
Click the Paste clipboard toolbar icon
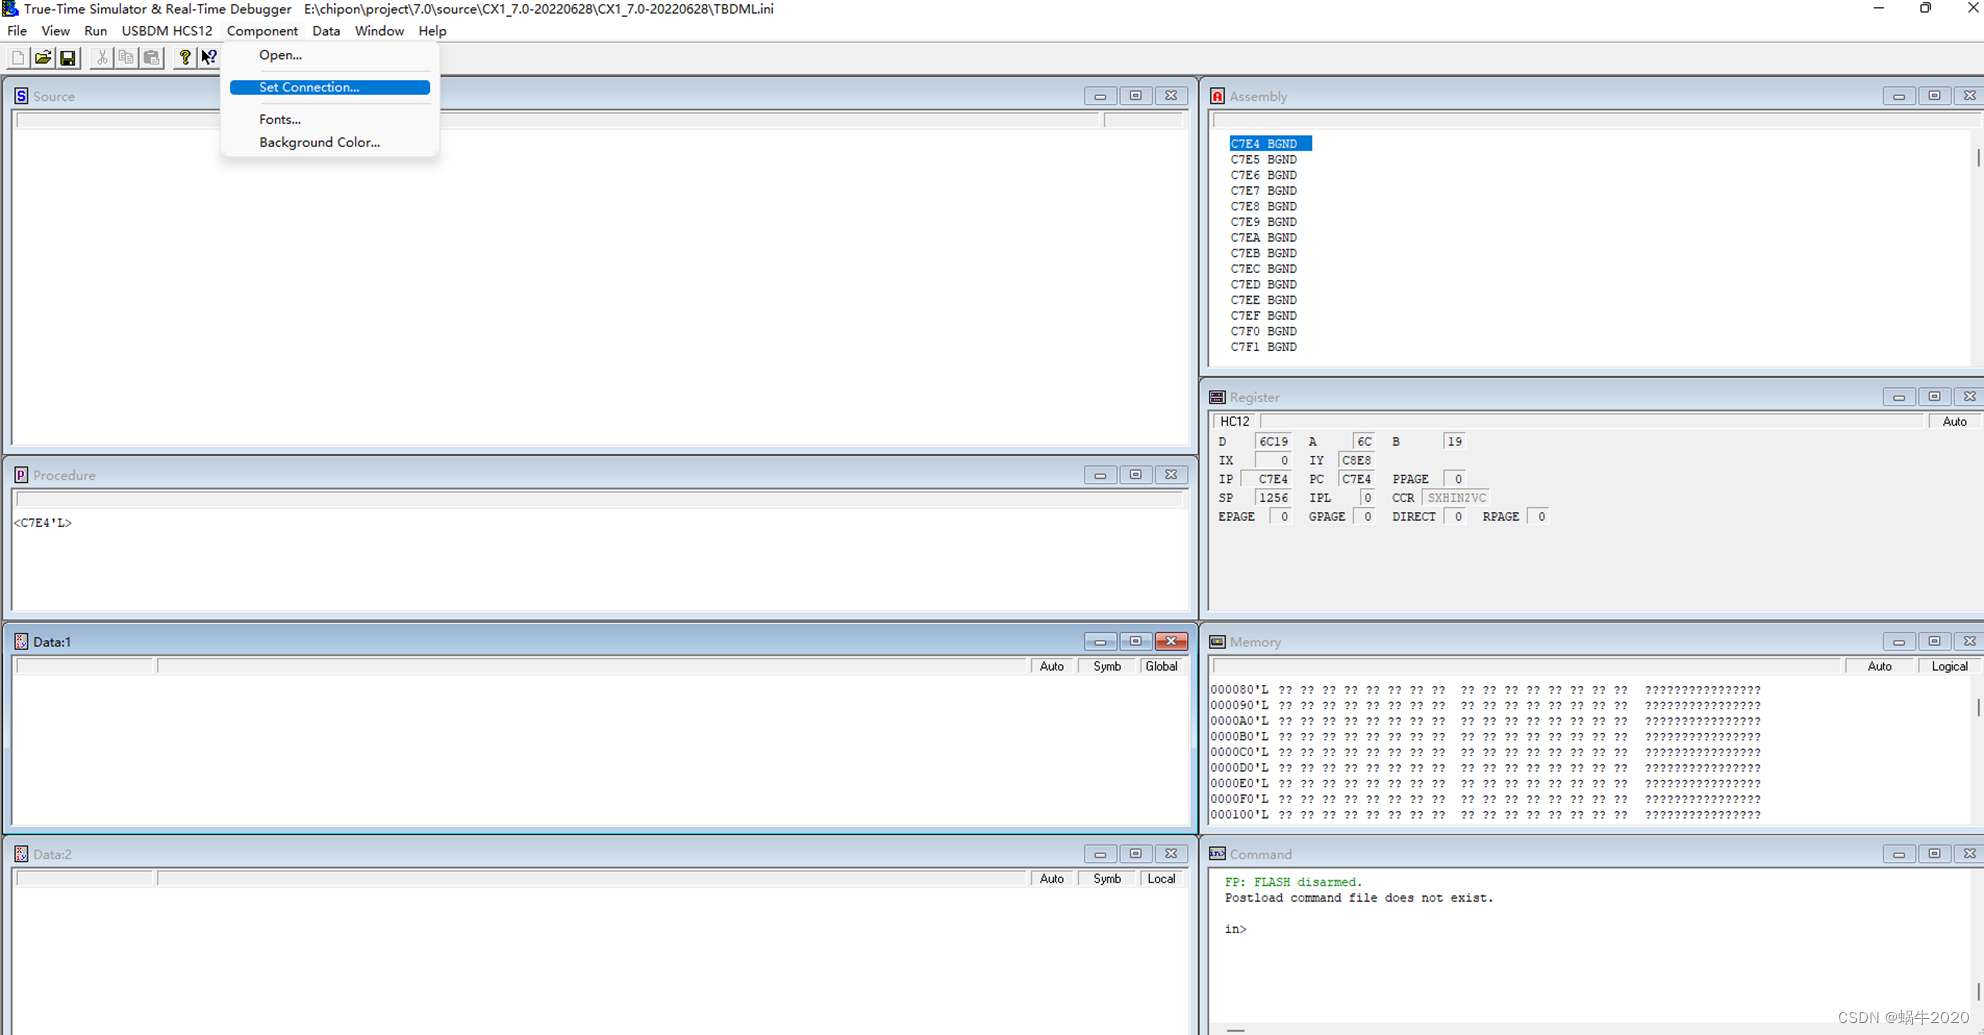click(151, 58)
